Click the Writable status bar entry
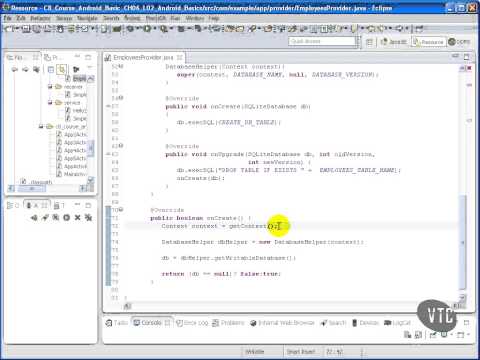 [x=255, y=352]
